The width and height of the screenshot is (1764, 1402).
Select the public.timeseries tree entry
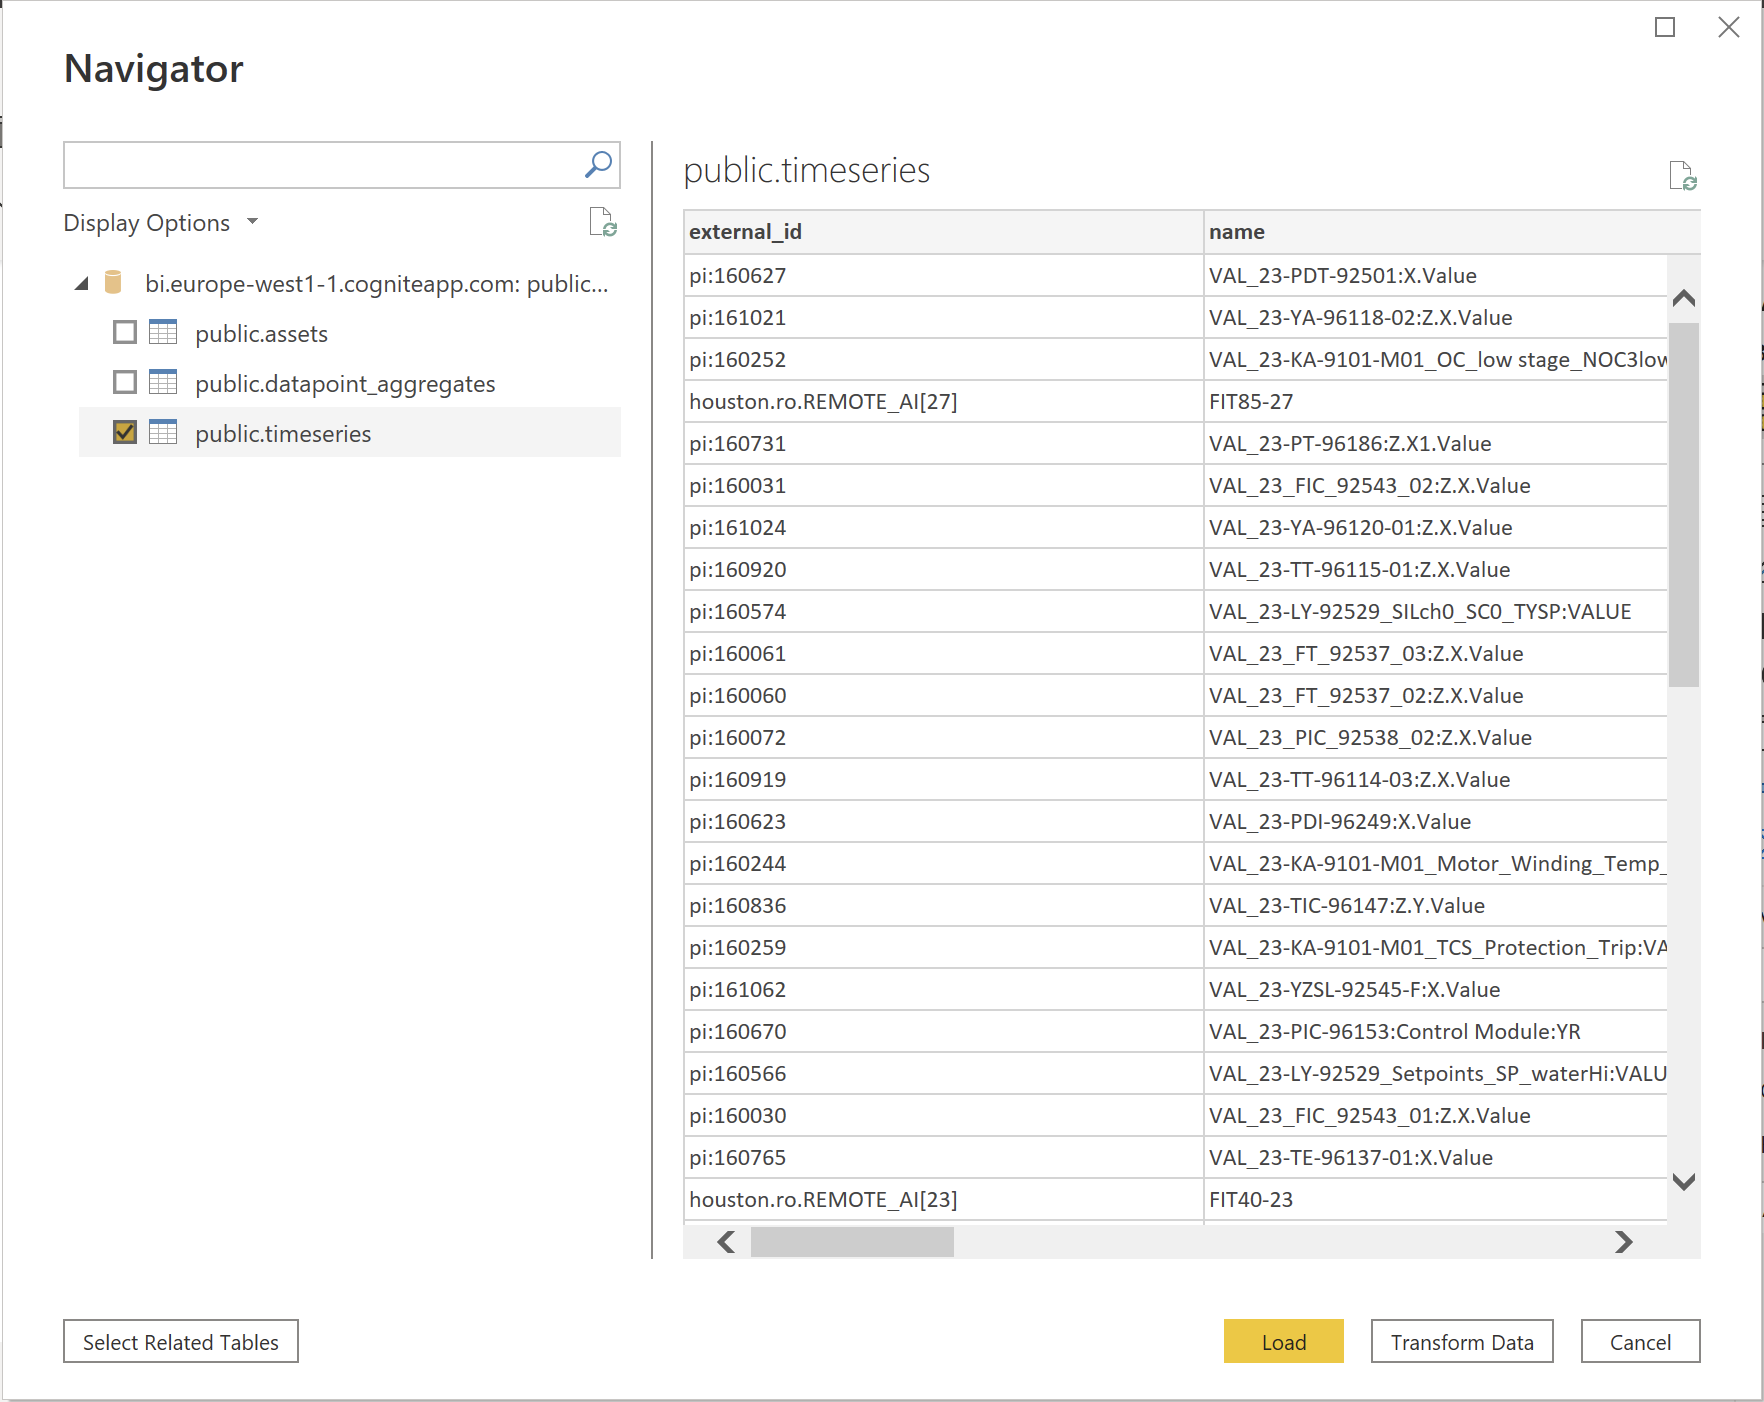click(283, 433)
